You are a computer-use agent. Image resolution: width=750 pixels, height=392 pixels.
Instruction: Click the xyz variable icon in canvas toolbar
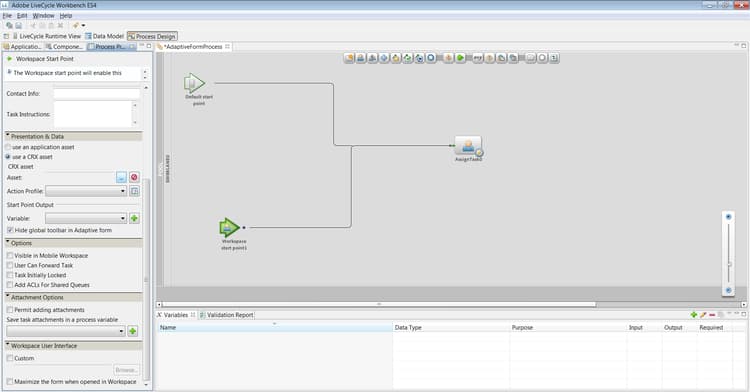[x=477, y=58]
